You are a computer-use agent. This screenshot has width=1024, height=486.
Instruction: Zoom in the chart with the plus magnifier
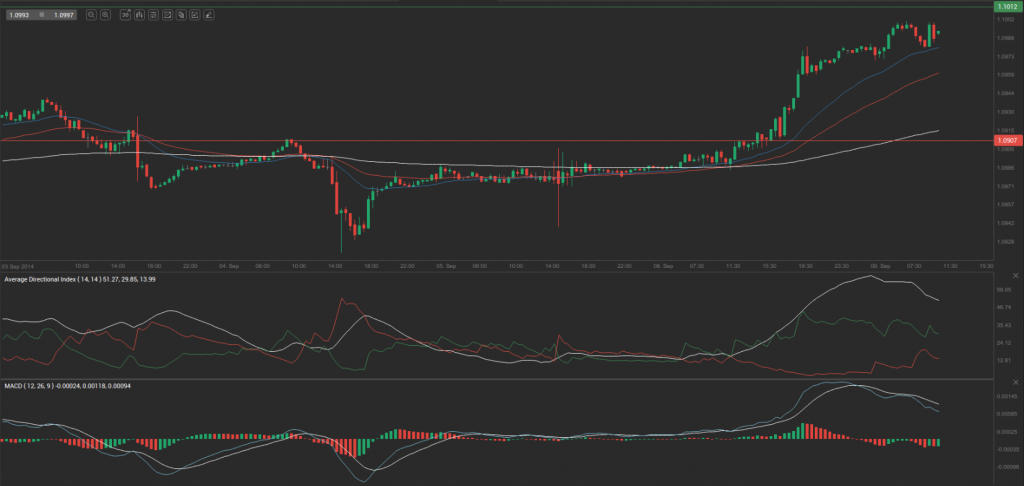(x=105, y=14)
